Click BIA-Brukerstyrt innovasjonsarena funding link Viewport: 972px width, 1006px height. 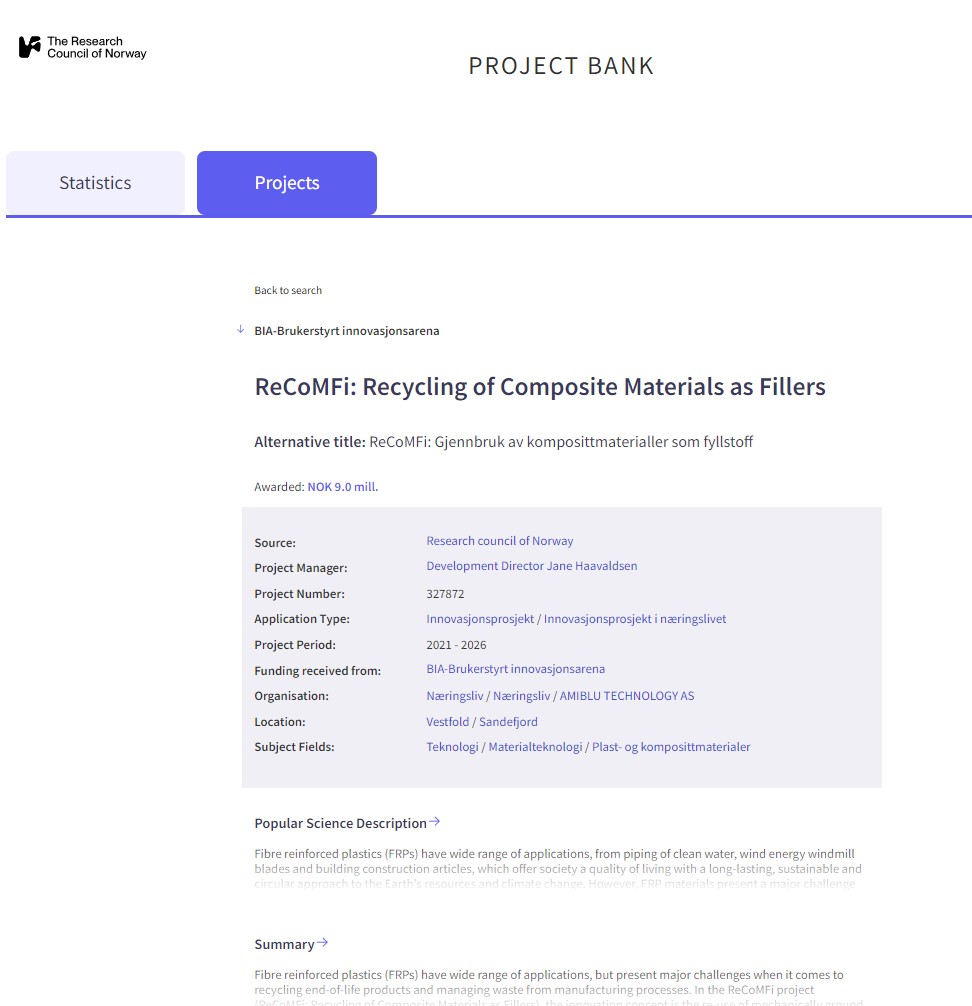(515, 669)
